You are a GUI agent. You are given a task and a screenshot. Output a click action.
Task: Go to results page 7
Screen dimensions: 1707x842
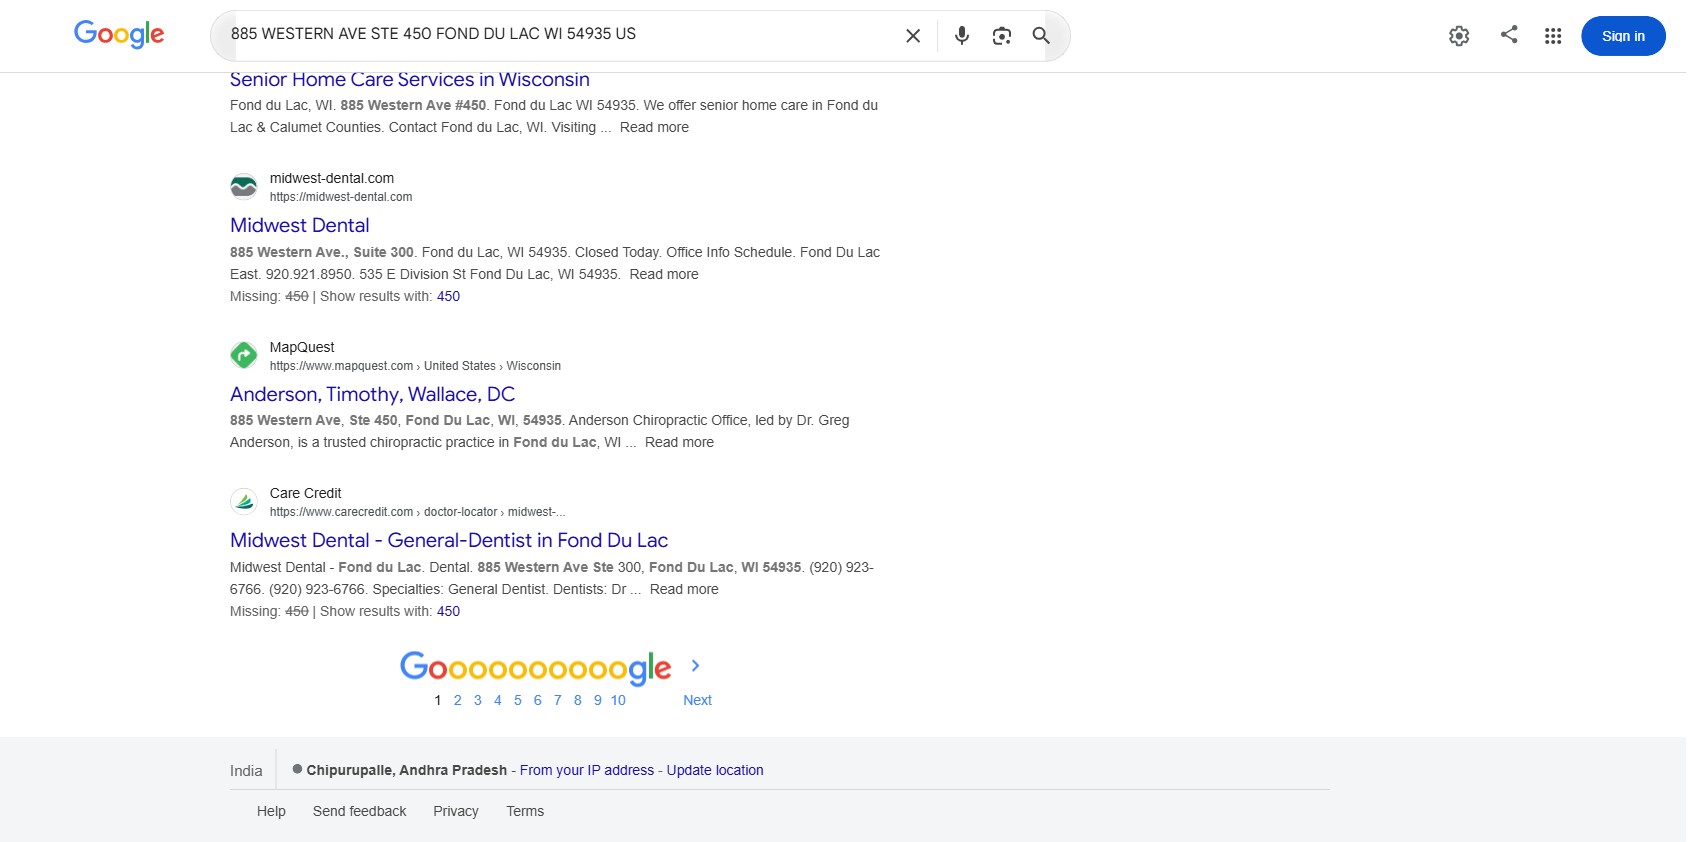[558, 700]
